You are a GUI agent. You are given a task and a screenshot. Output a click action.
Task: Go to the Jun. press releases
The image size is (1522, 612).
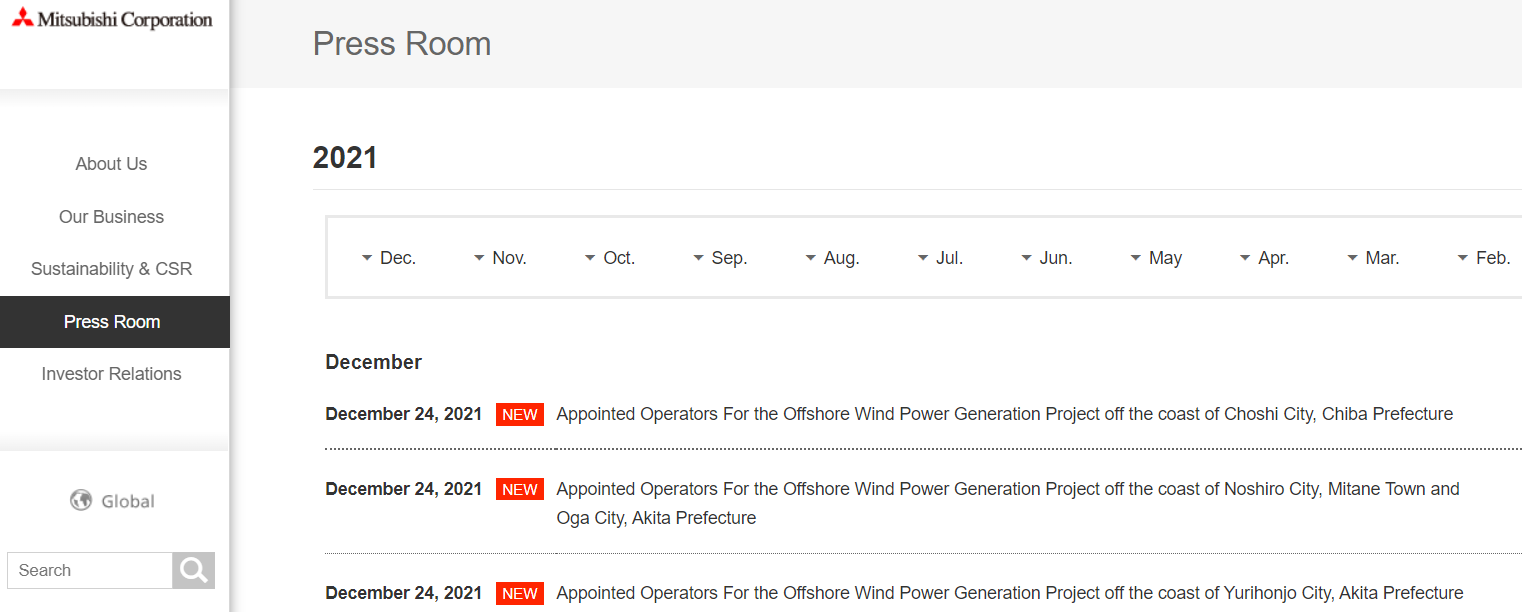click(x=1047, y=258)
